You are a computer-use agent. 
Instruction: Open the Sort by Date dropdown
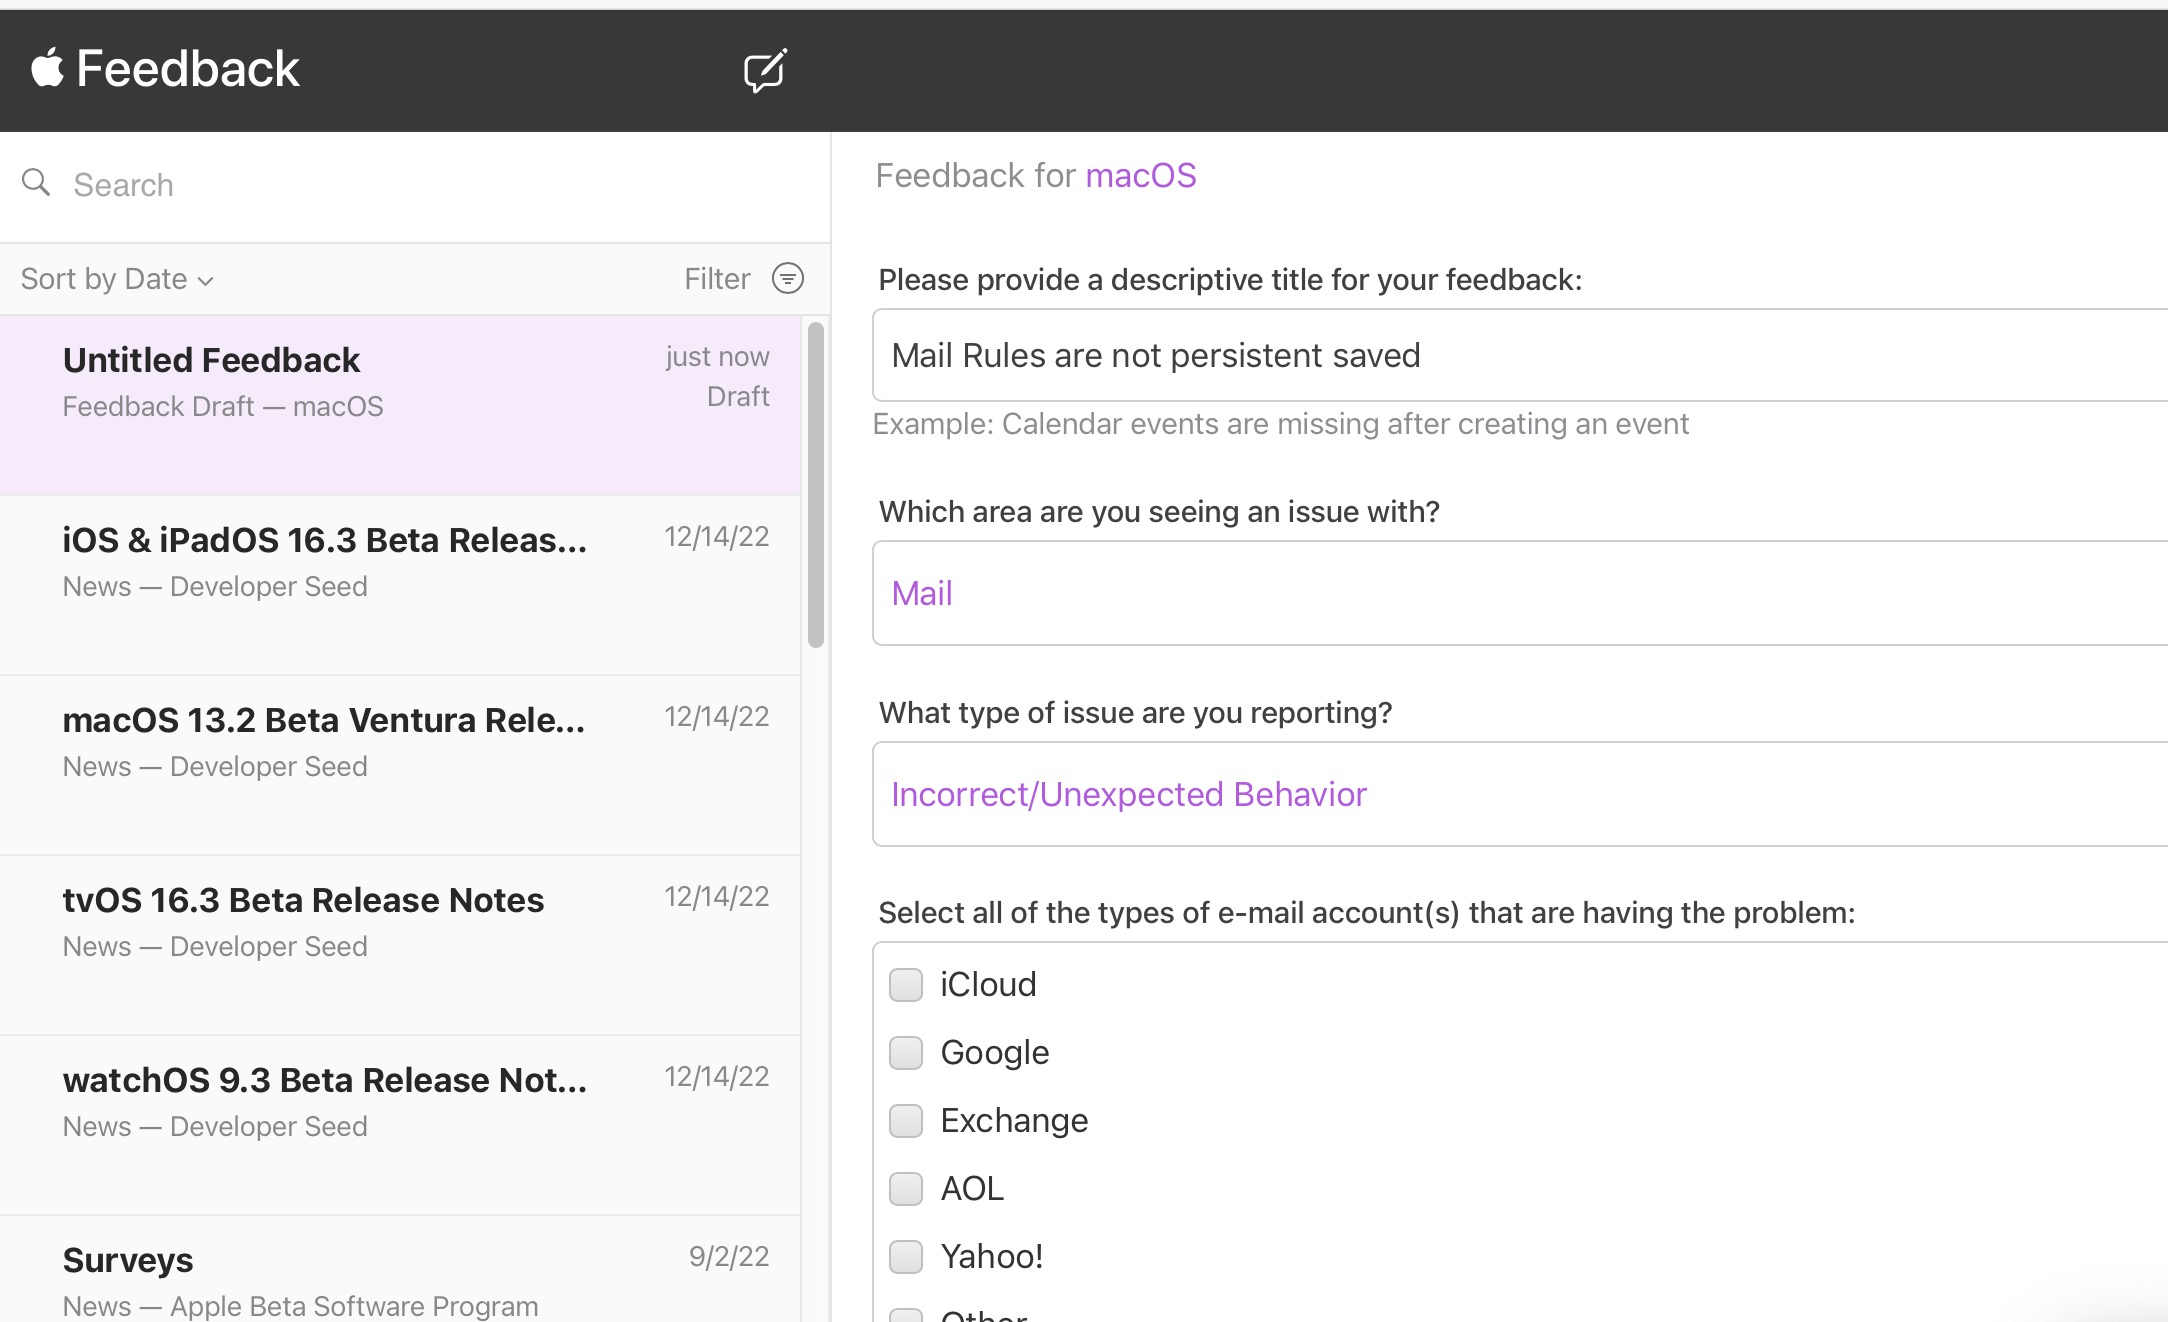click(117, 279)
